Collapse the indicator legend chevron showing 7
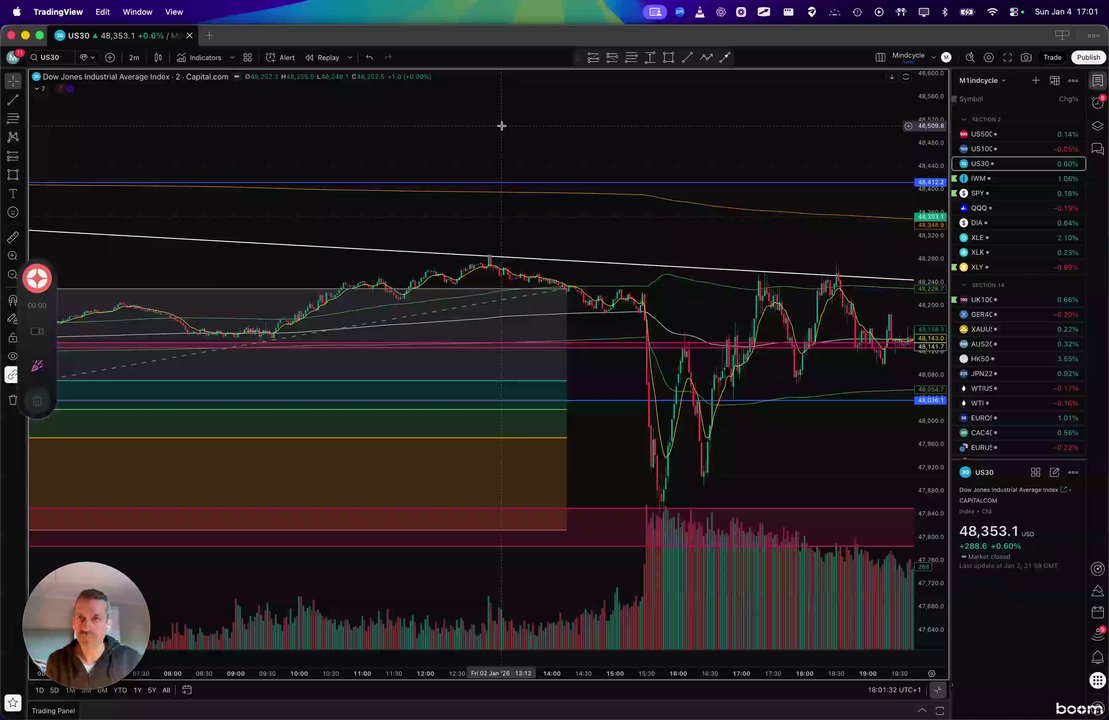The width and height of the screenshot is (1109, 720). point(40,88)
